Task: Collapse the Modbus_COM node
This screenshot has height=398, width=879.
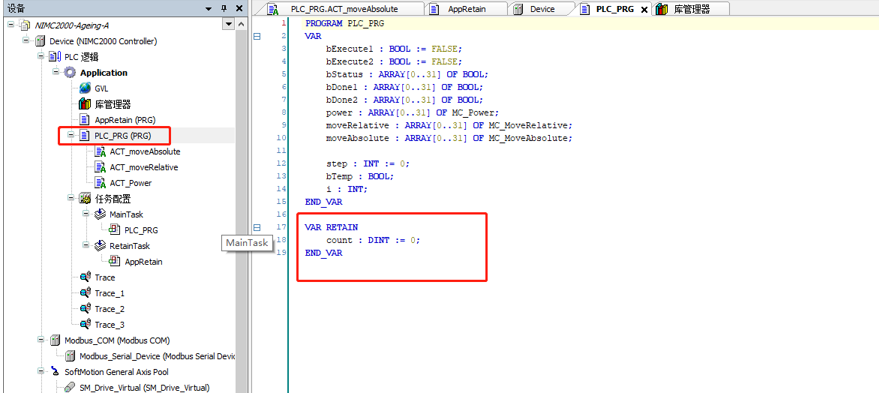Action: click(41, 340)
